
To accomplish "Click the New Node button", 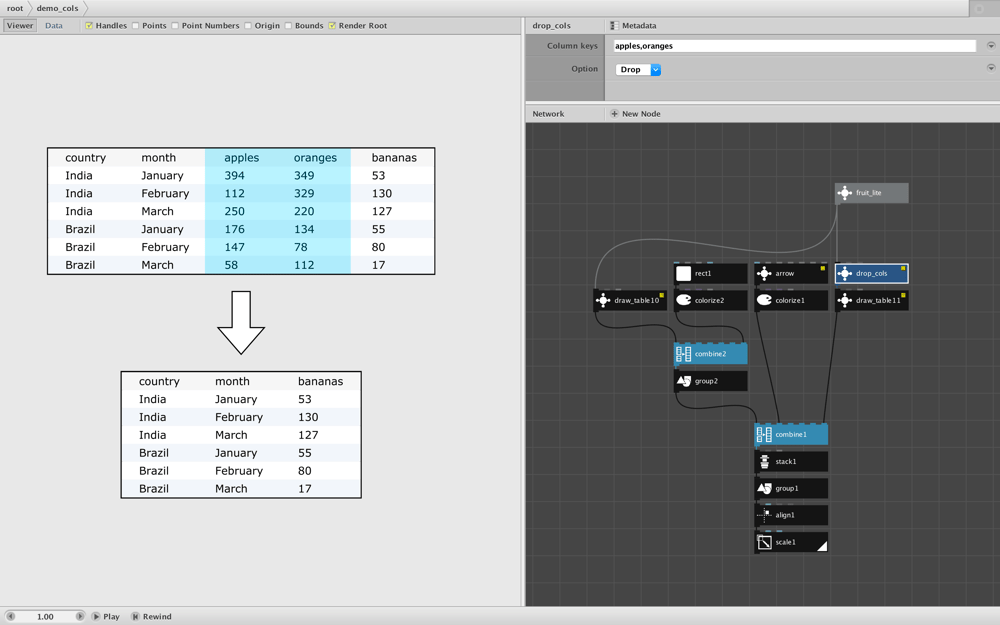I will coord(635,114).
